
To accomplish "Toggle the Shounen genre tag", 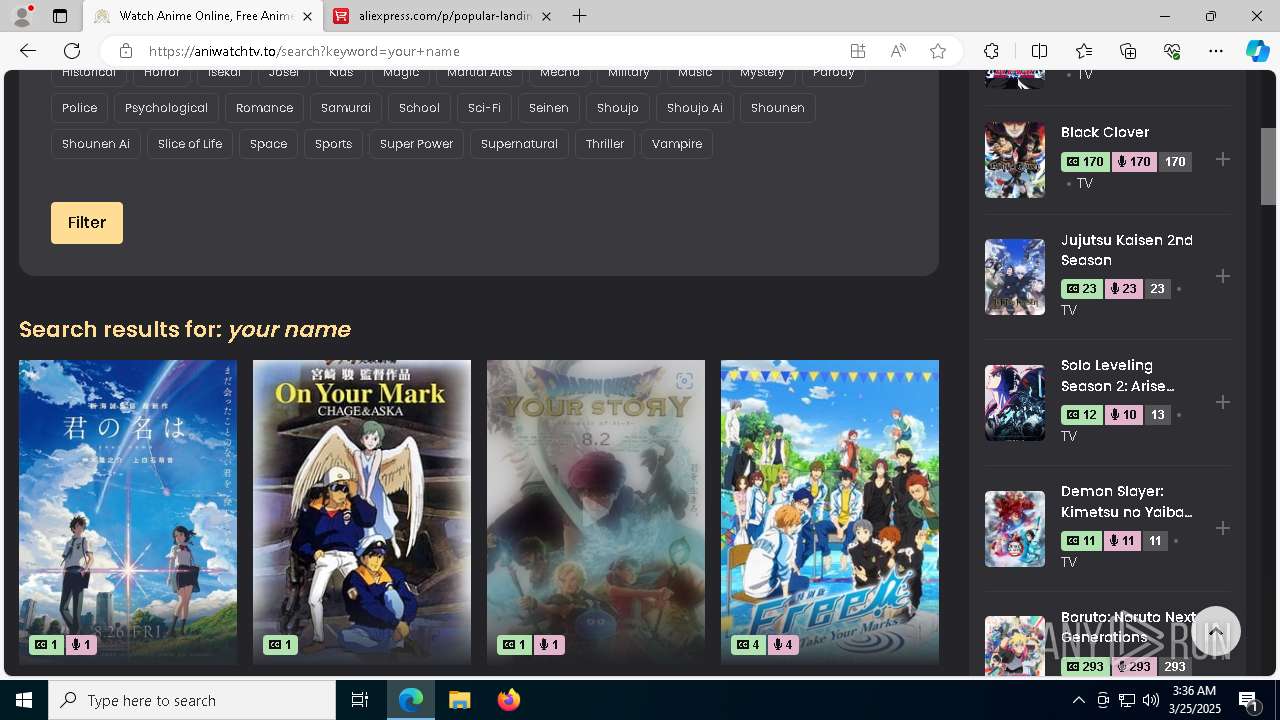I will [x=777, y=108].
